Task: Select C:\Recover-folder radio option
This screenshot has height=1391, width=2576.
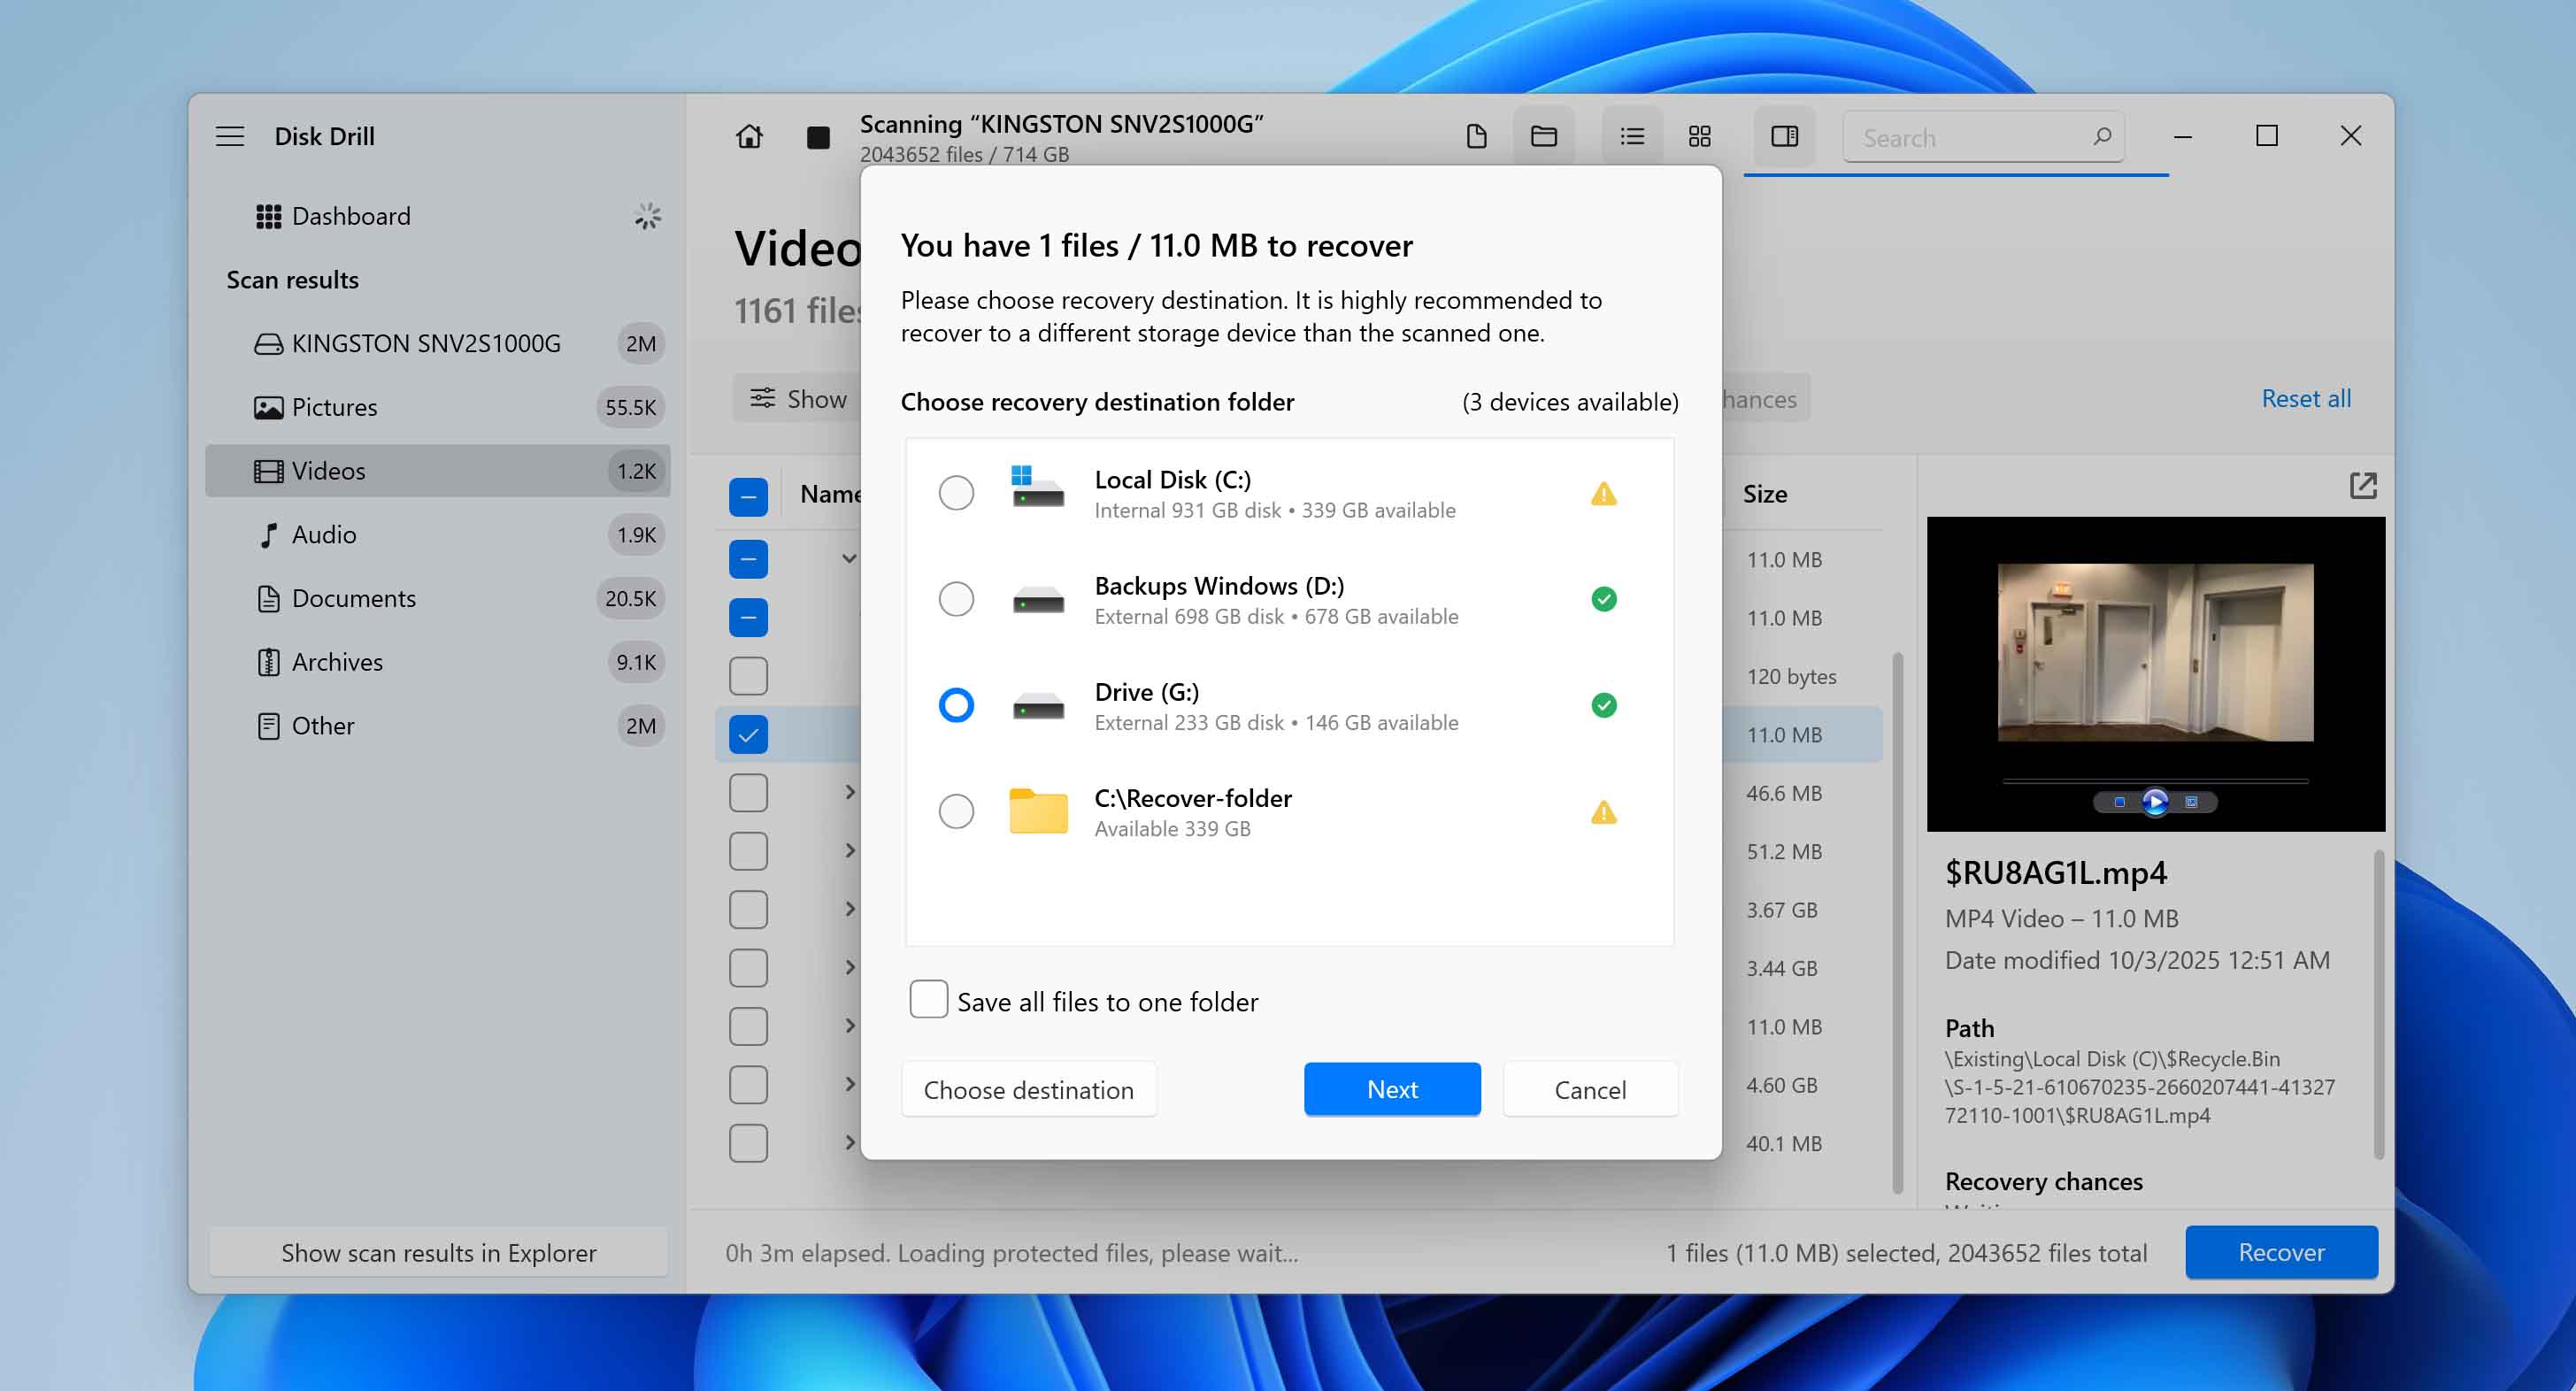Action: point(956,811)
